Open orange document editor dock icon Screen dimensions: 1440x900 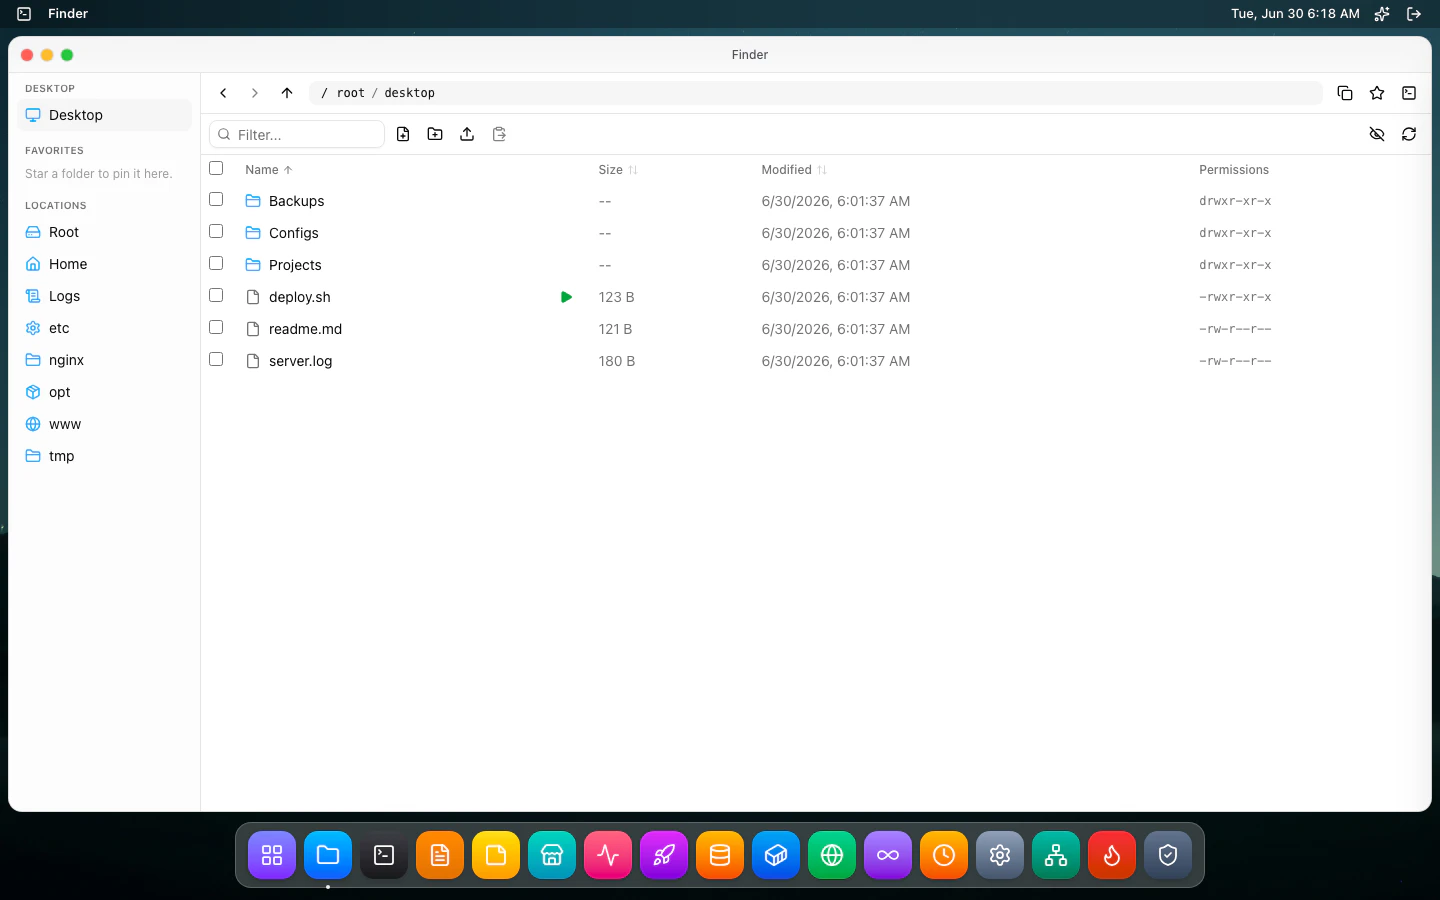click(440, 855)
